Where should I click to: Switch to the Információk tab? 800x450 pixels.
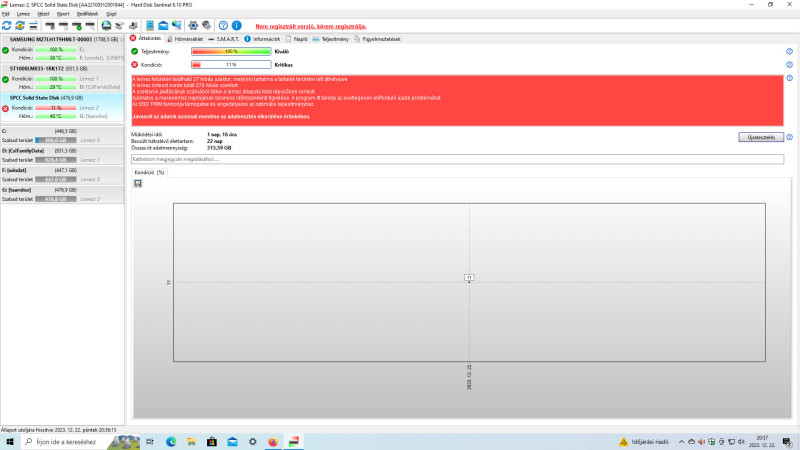pos(262,39)
